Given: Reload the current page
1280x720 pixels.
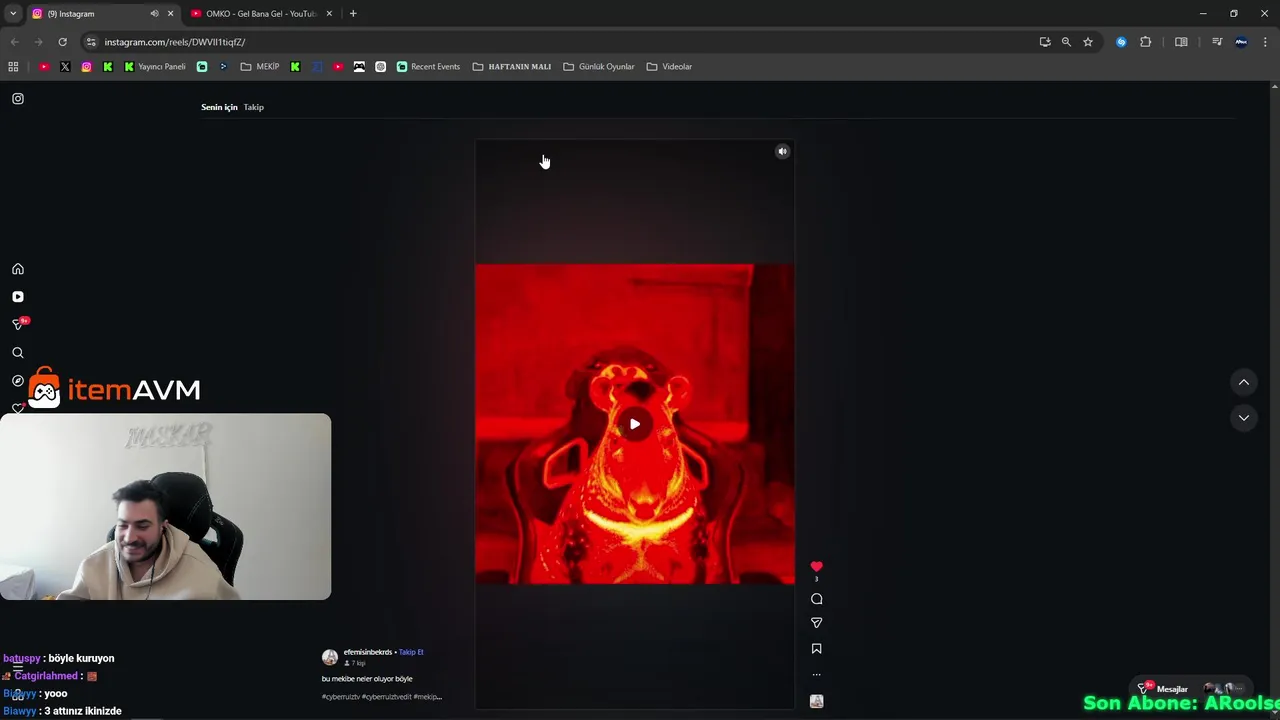Looking at the screenshot, I should click(x=62, y=42).
